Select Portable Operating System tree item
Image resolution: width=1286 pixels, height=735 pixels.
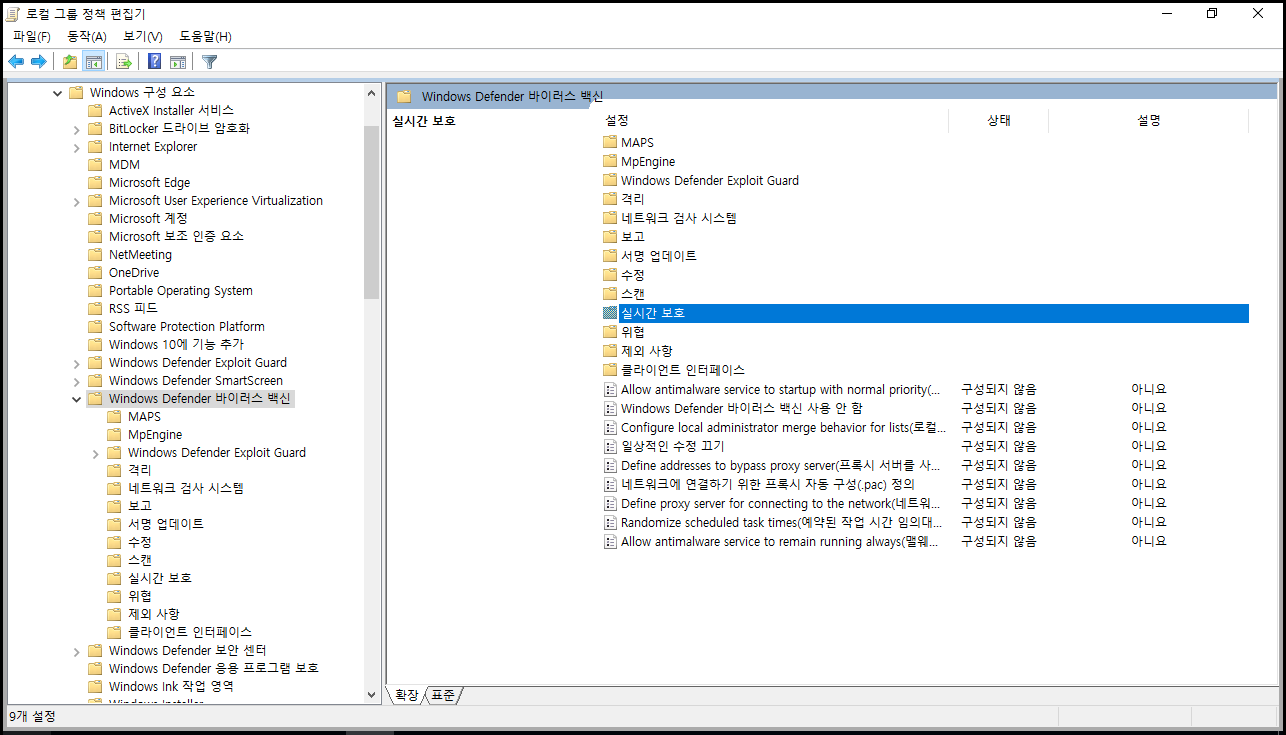(181, 291)
